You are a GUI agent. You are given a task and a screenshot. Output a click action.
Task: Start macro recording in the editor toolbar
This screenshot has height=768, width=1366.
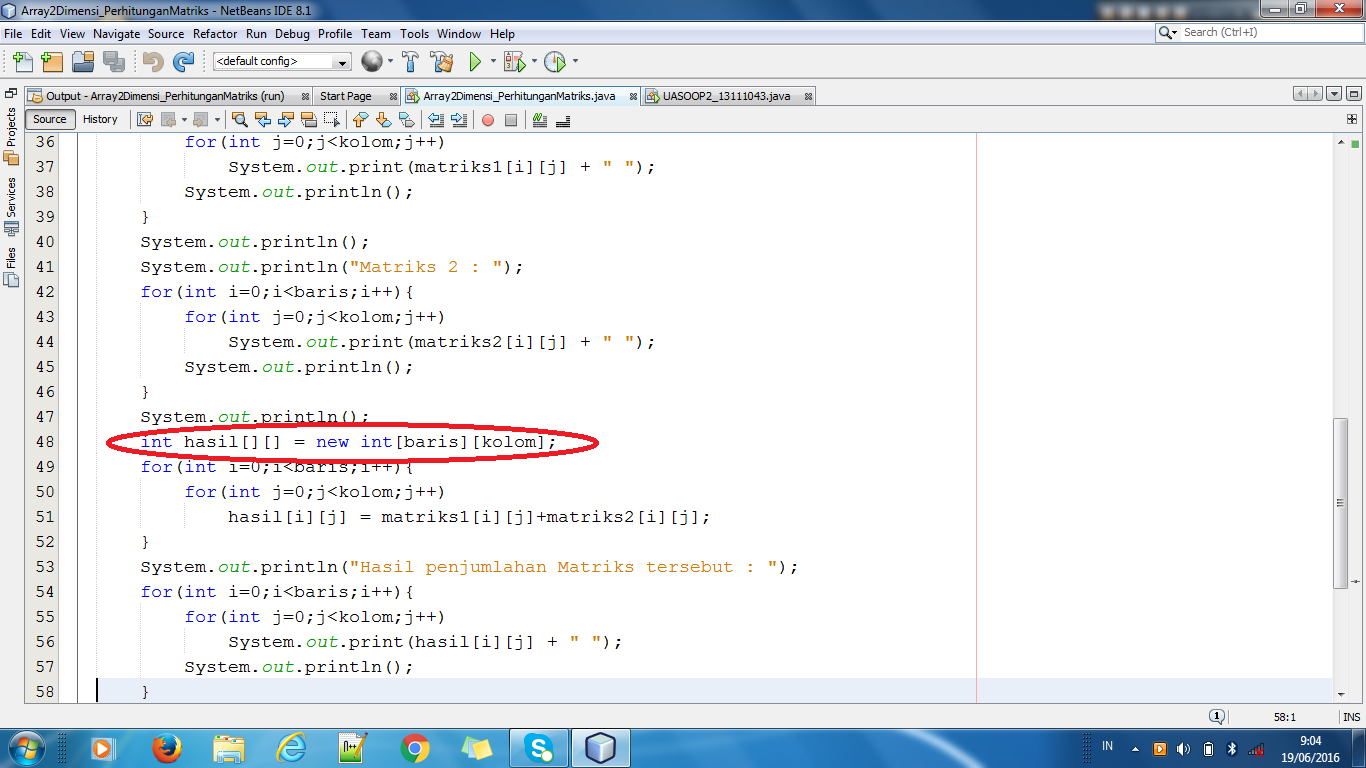489,120
